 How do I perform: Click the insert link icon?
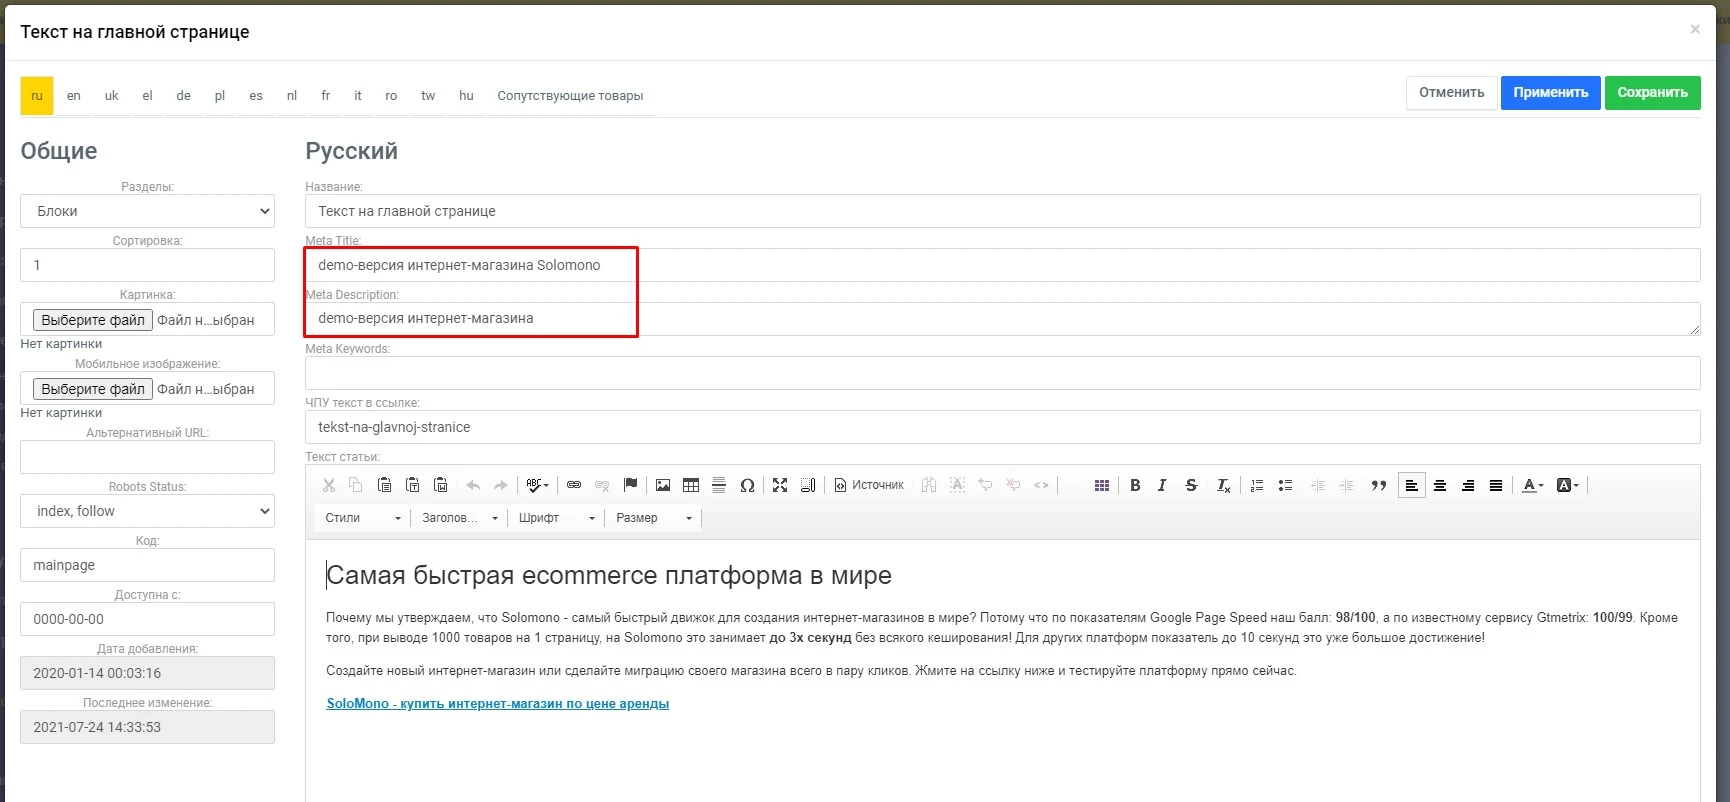tap(574, 485)
